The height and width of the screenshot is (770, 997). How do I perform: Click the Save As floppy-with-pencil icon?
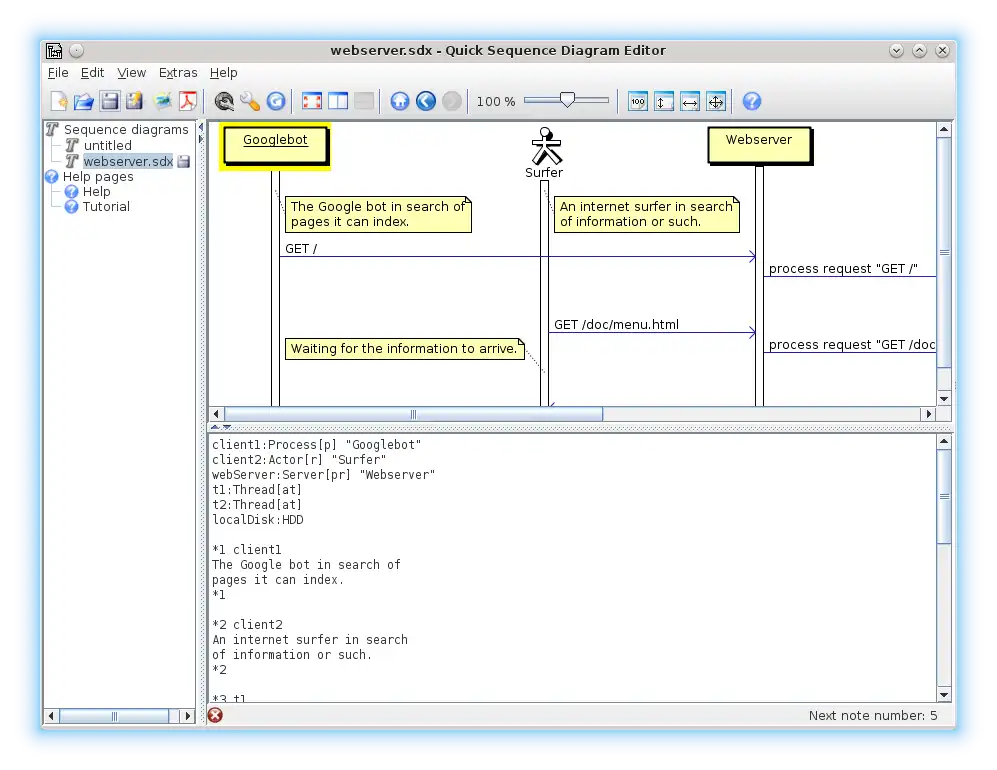[x=134, y=102]
